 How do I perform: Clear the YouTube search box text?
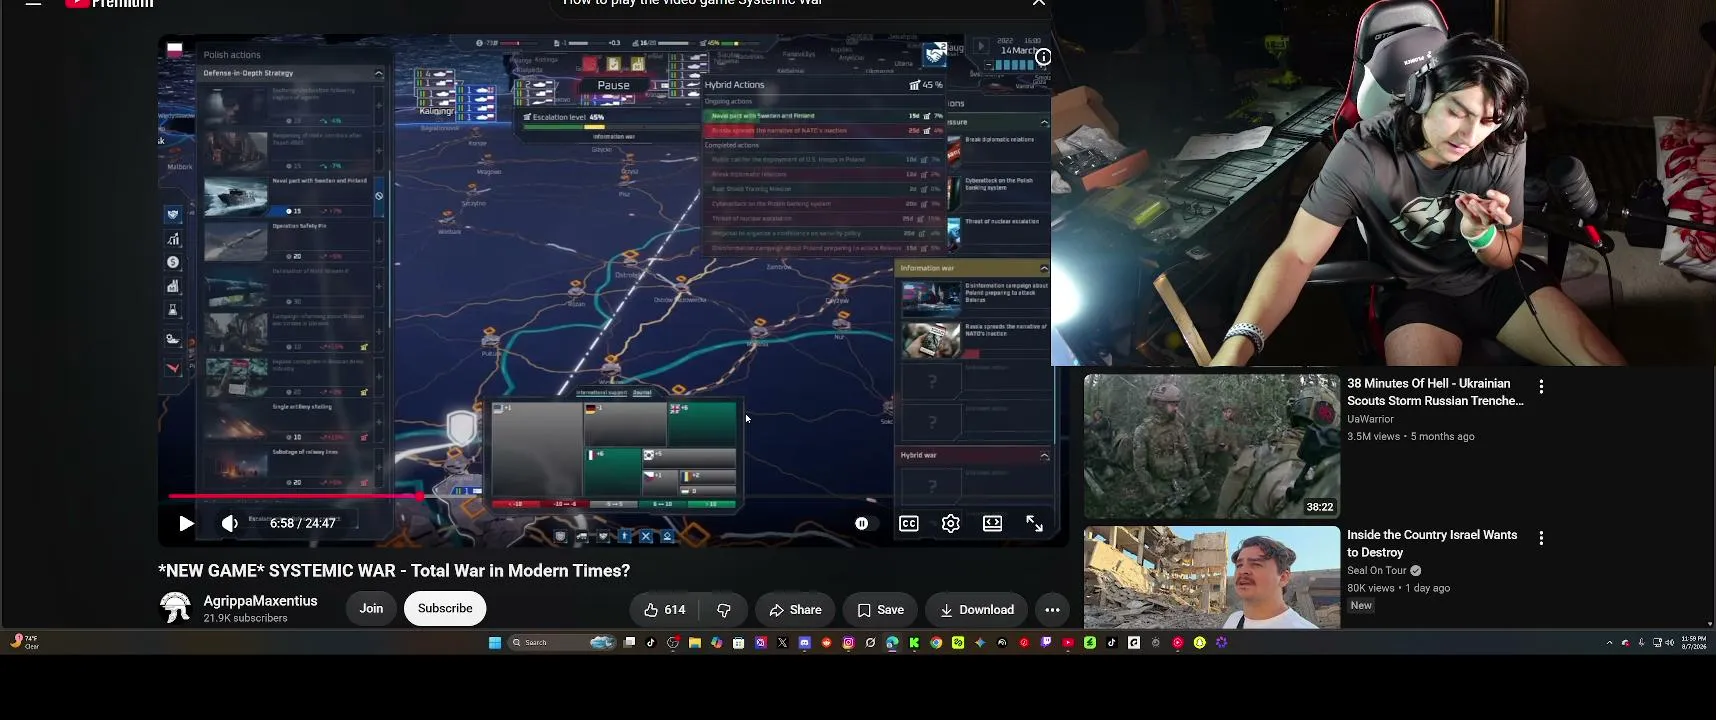[x=1039, y=3]
